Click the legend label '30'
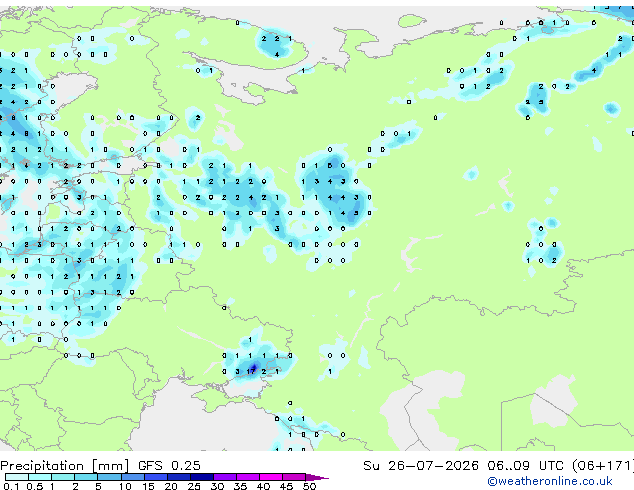The height and width of the screenshot is (490, 634). point(217,486)
